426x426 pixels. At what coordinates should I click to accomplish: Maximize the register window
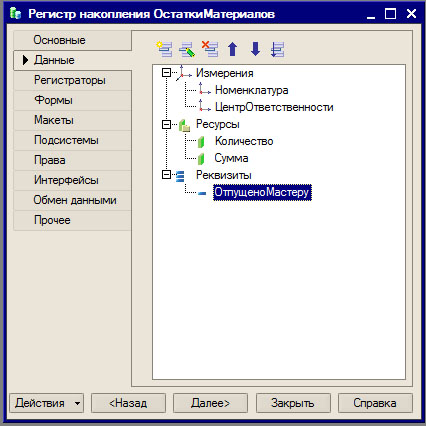pos(390,14)
